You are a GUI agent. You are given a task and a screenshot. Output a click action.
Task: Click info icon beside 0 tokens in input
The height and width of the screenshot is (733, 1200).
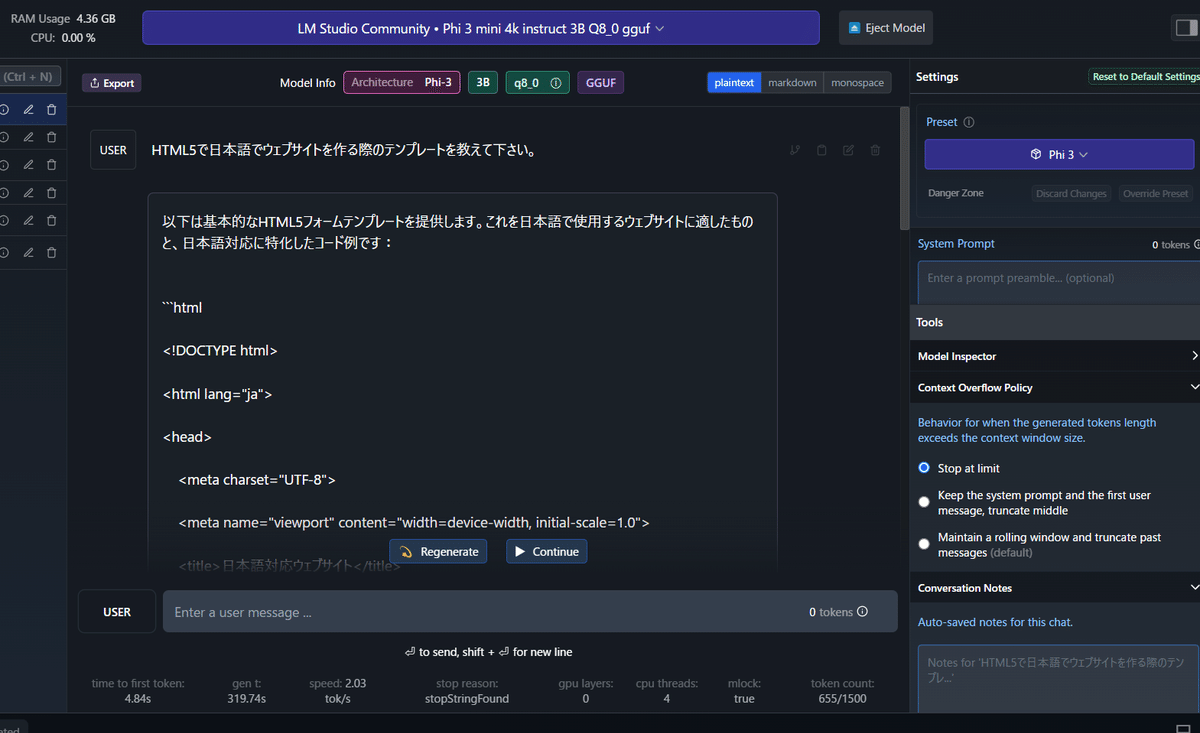[862, 612]
